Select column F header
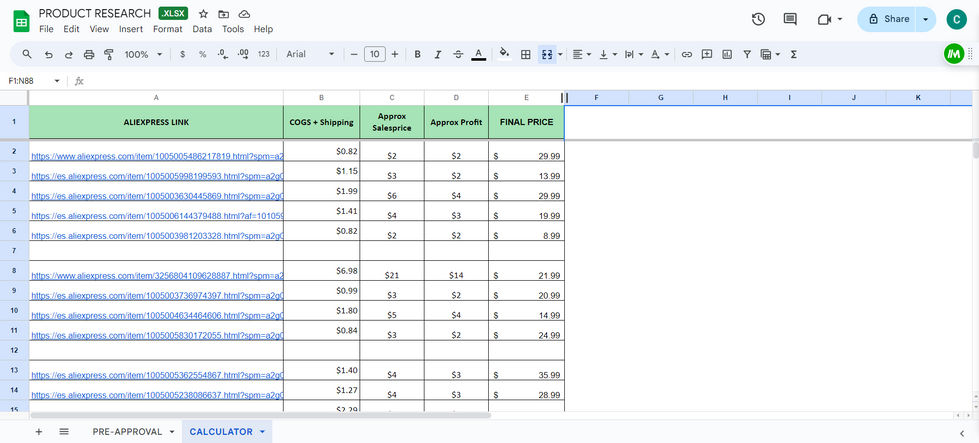 coord(596,98)
